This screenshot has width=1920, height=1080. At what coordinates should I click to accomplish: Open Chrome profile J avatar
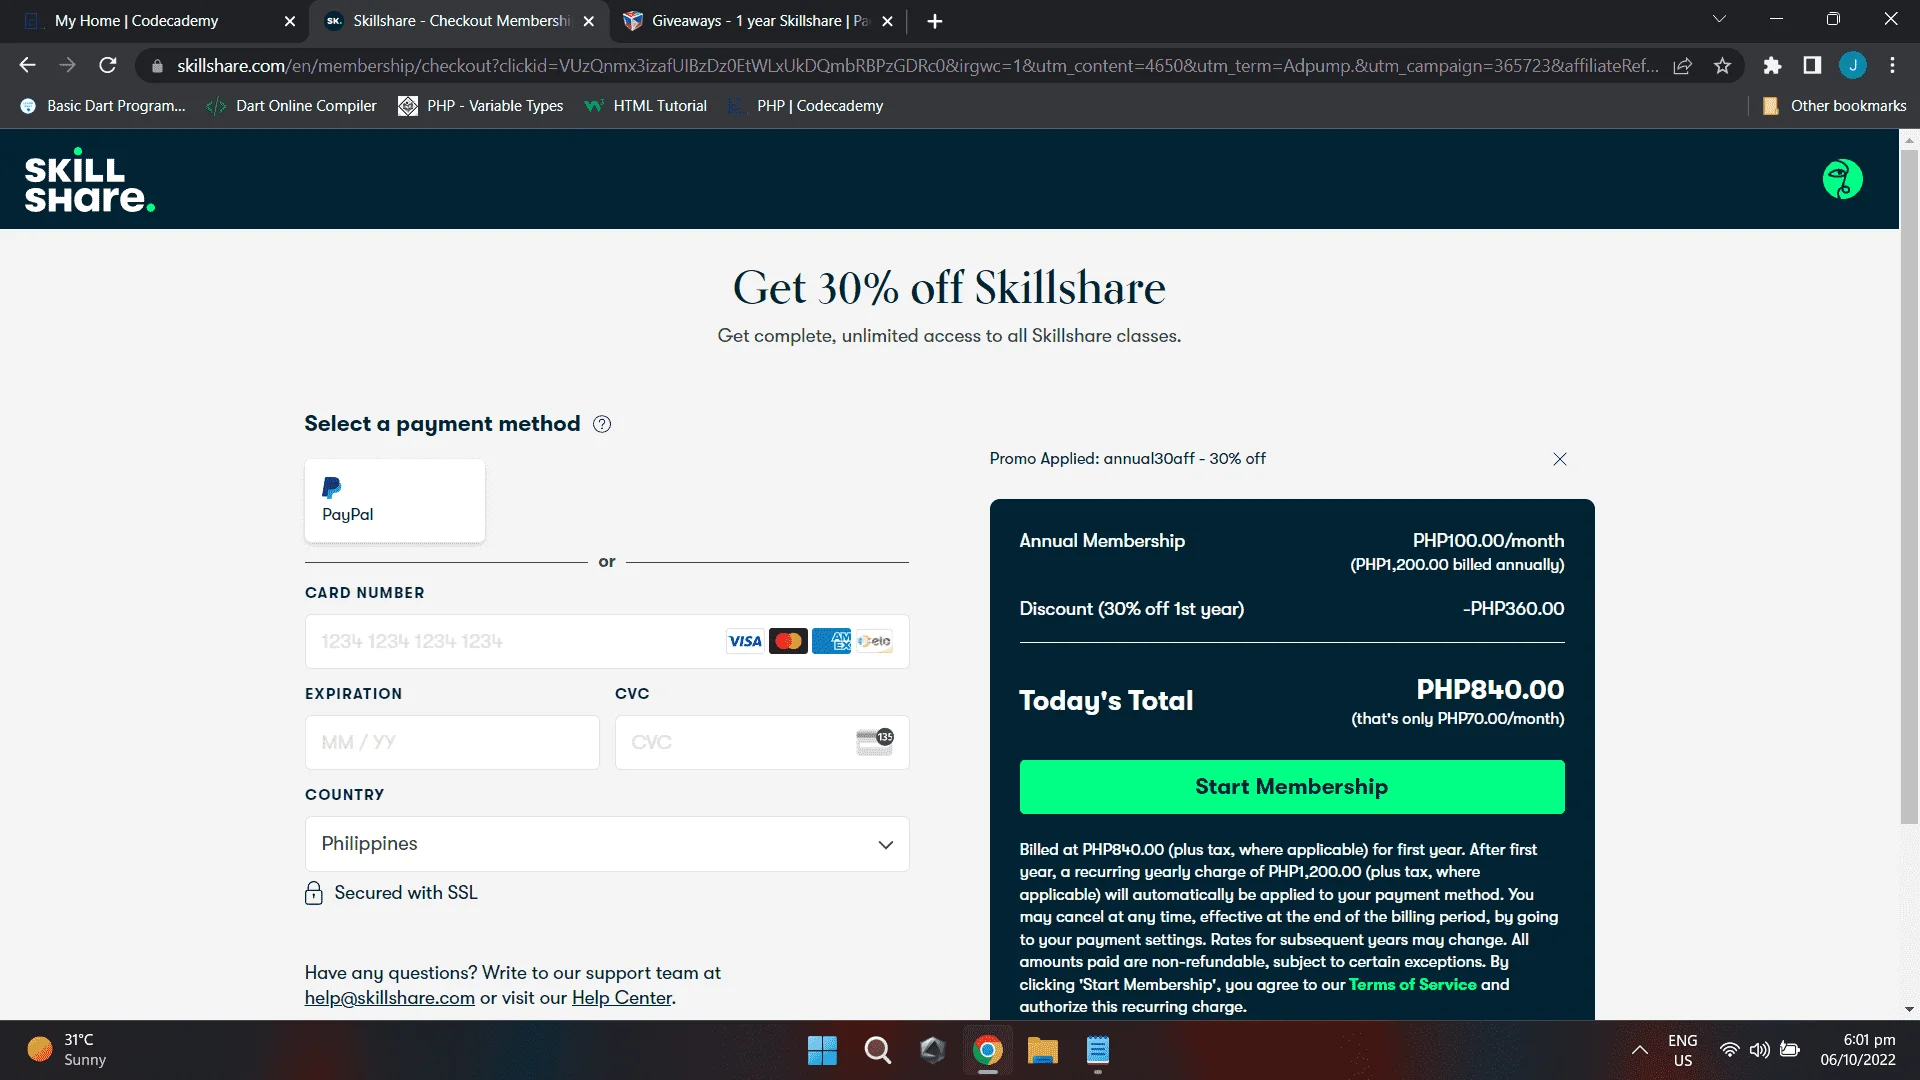(x=1853, y=66)
